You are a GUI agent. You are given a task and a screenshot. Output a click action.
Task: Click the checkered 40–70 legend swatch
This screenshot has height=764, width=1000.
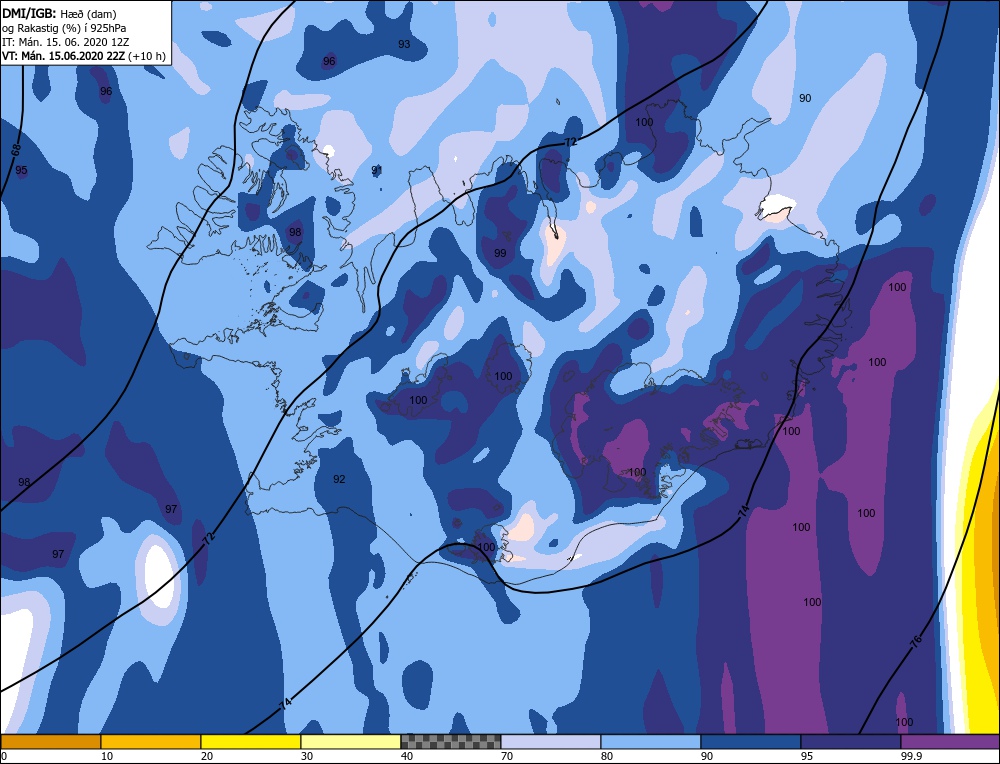pyautogui.click(x=451, y=741)
